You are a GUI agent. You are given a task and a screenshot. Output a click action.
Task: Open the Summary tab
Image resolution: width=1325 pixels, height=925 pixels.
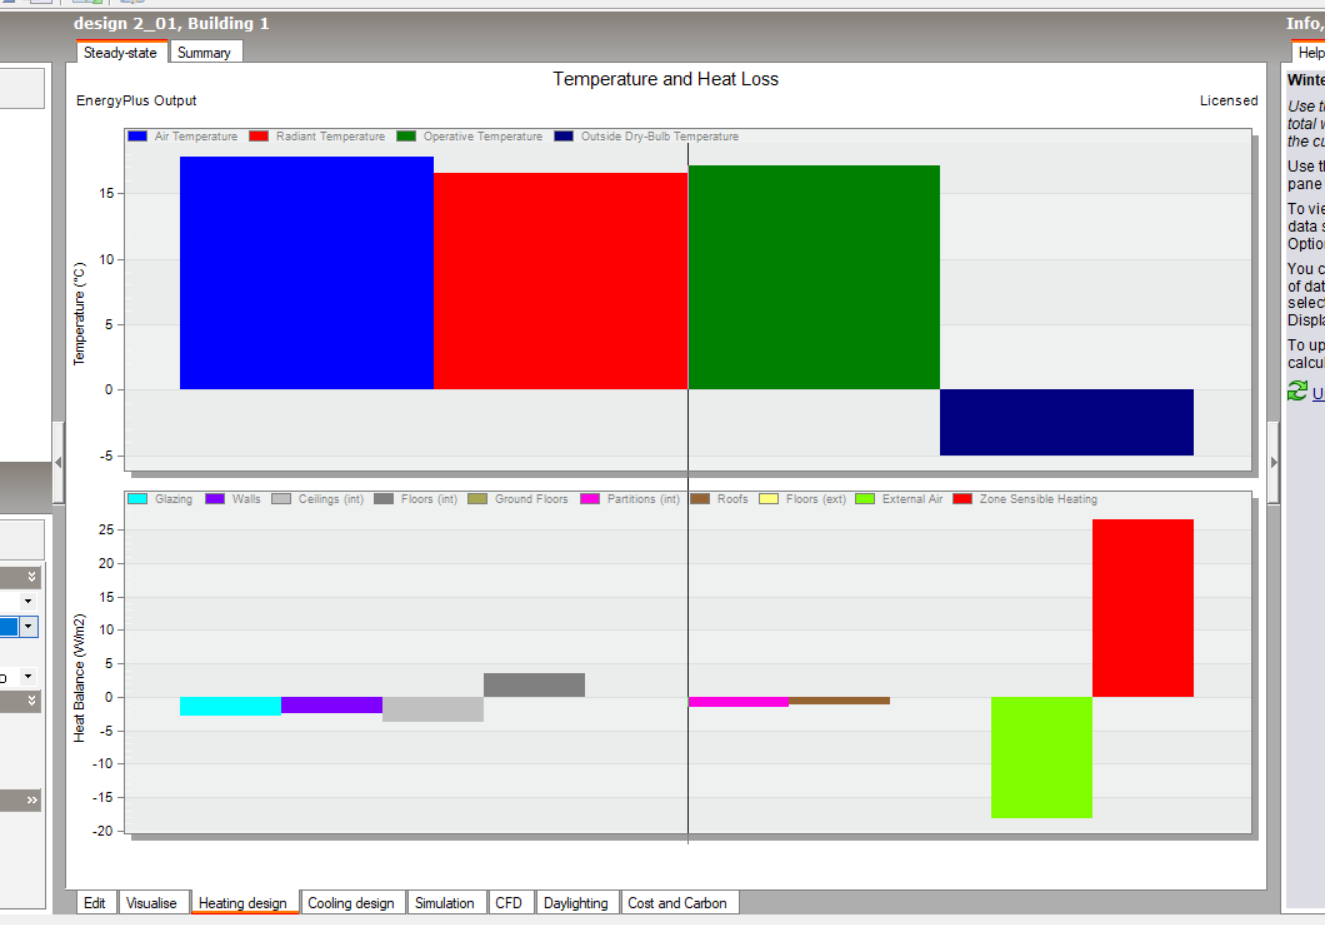pos(205,52)
